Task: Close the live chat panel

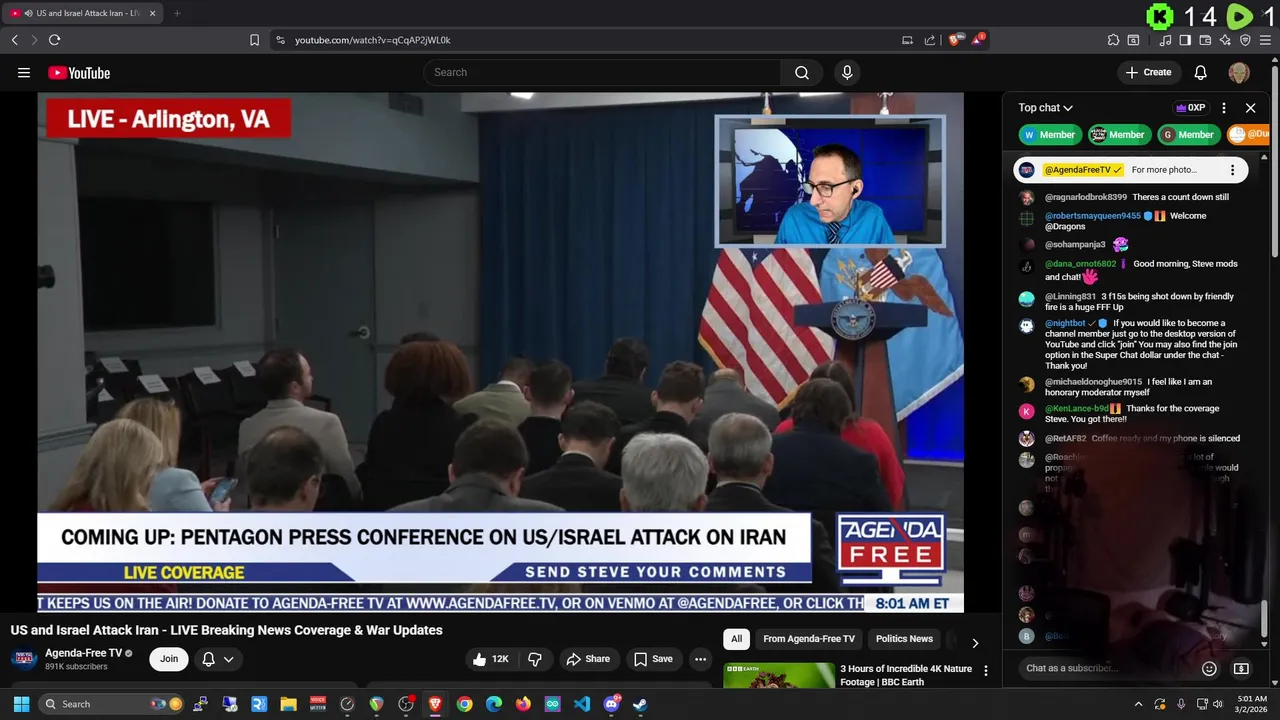Action: pyautogui.click(x=1250, y=108)
